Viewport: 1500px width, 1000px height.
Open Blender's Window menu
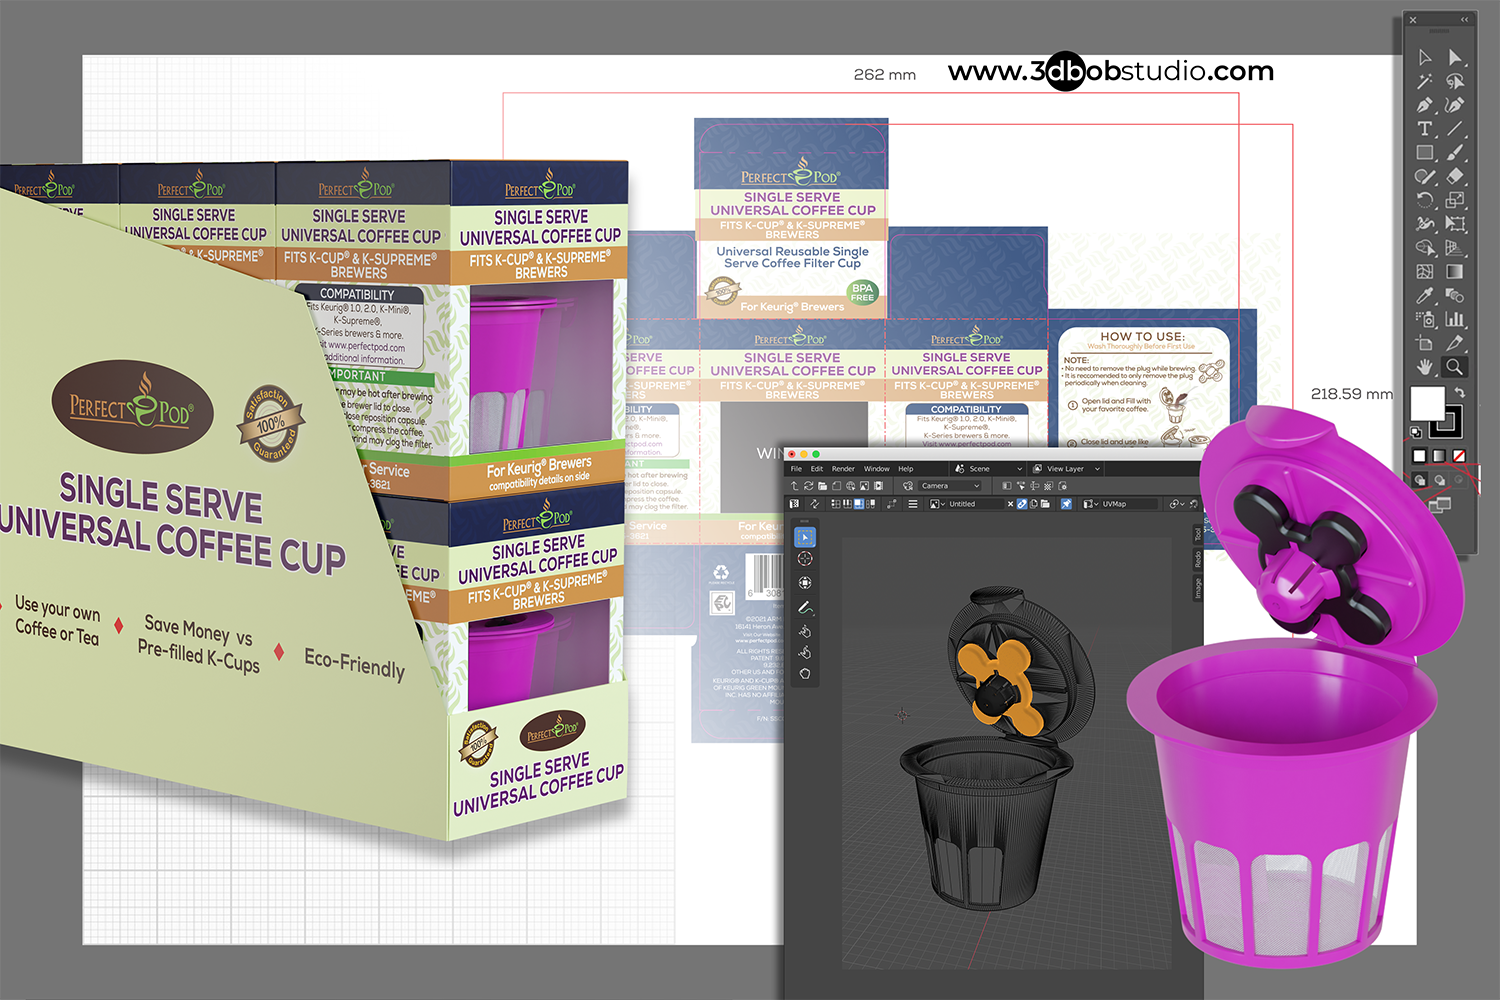point(877,469)
